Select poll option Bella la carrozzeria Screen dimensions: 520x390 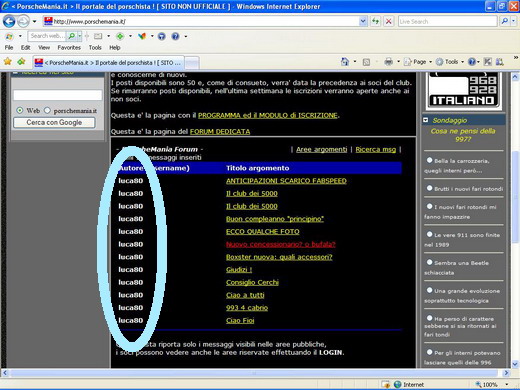tap(429, 160)
